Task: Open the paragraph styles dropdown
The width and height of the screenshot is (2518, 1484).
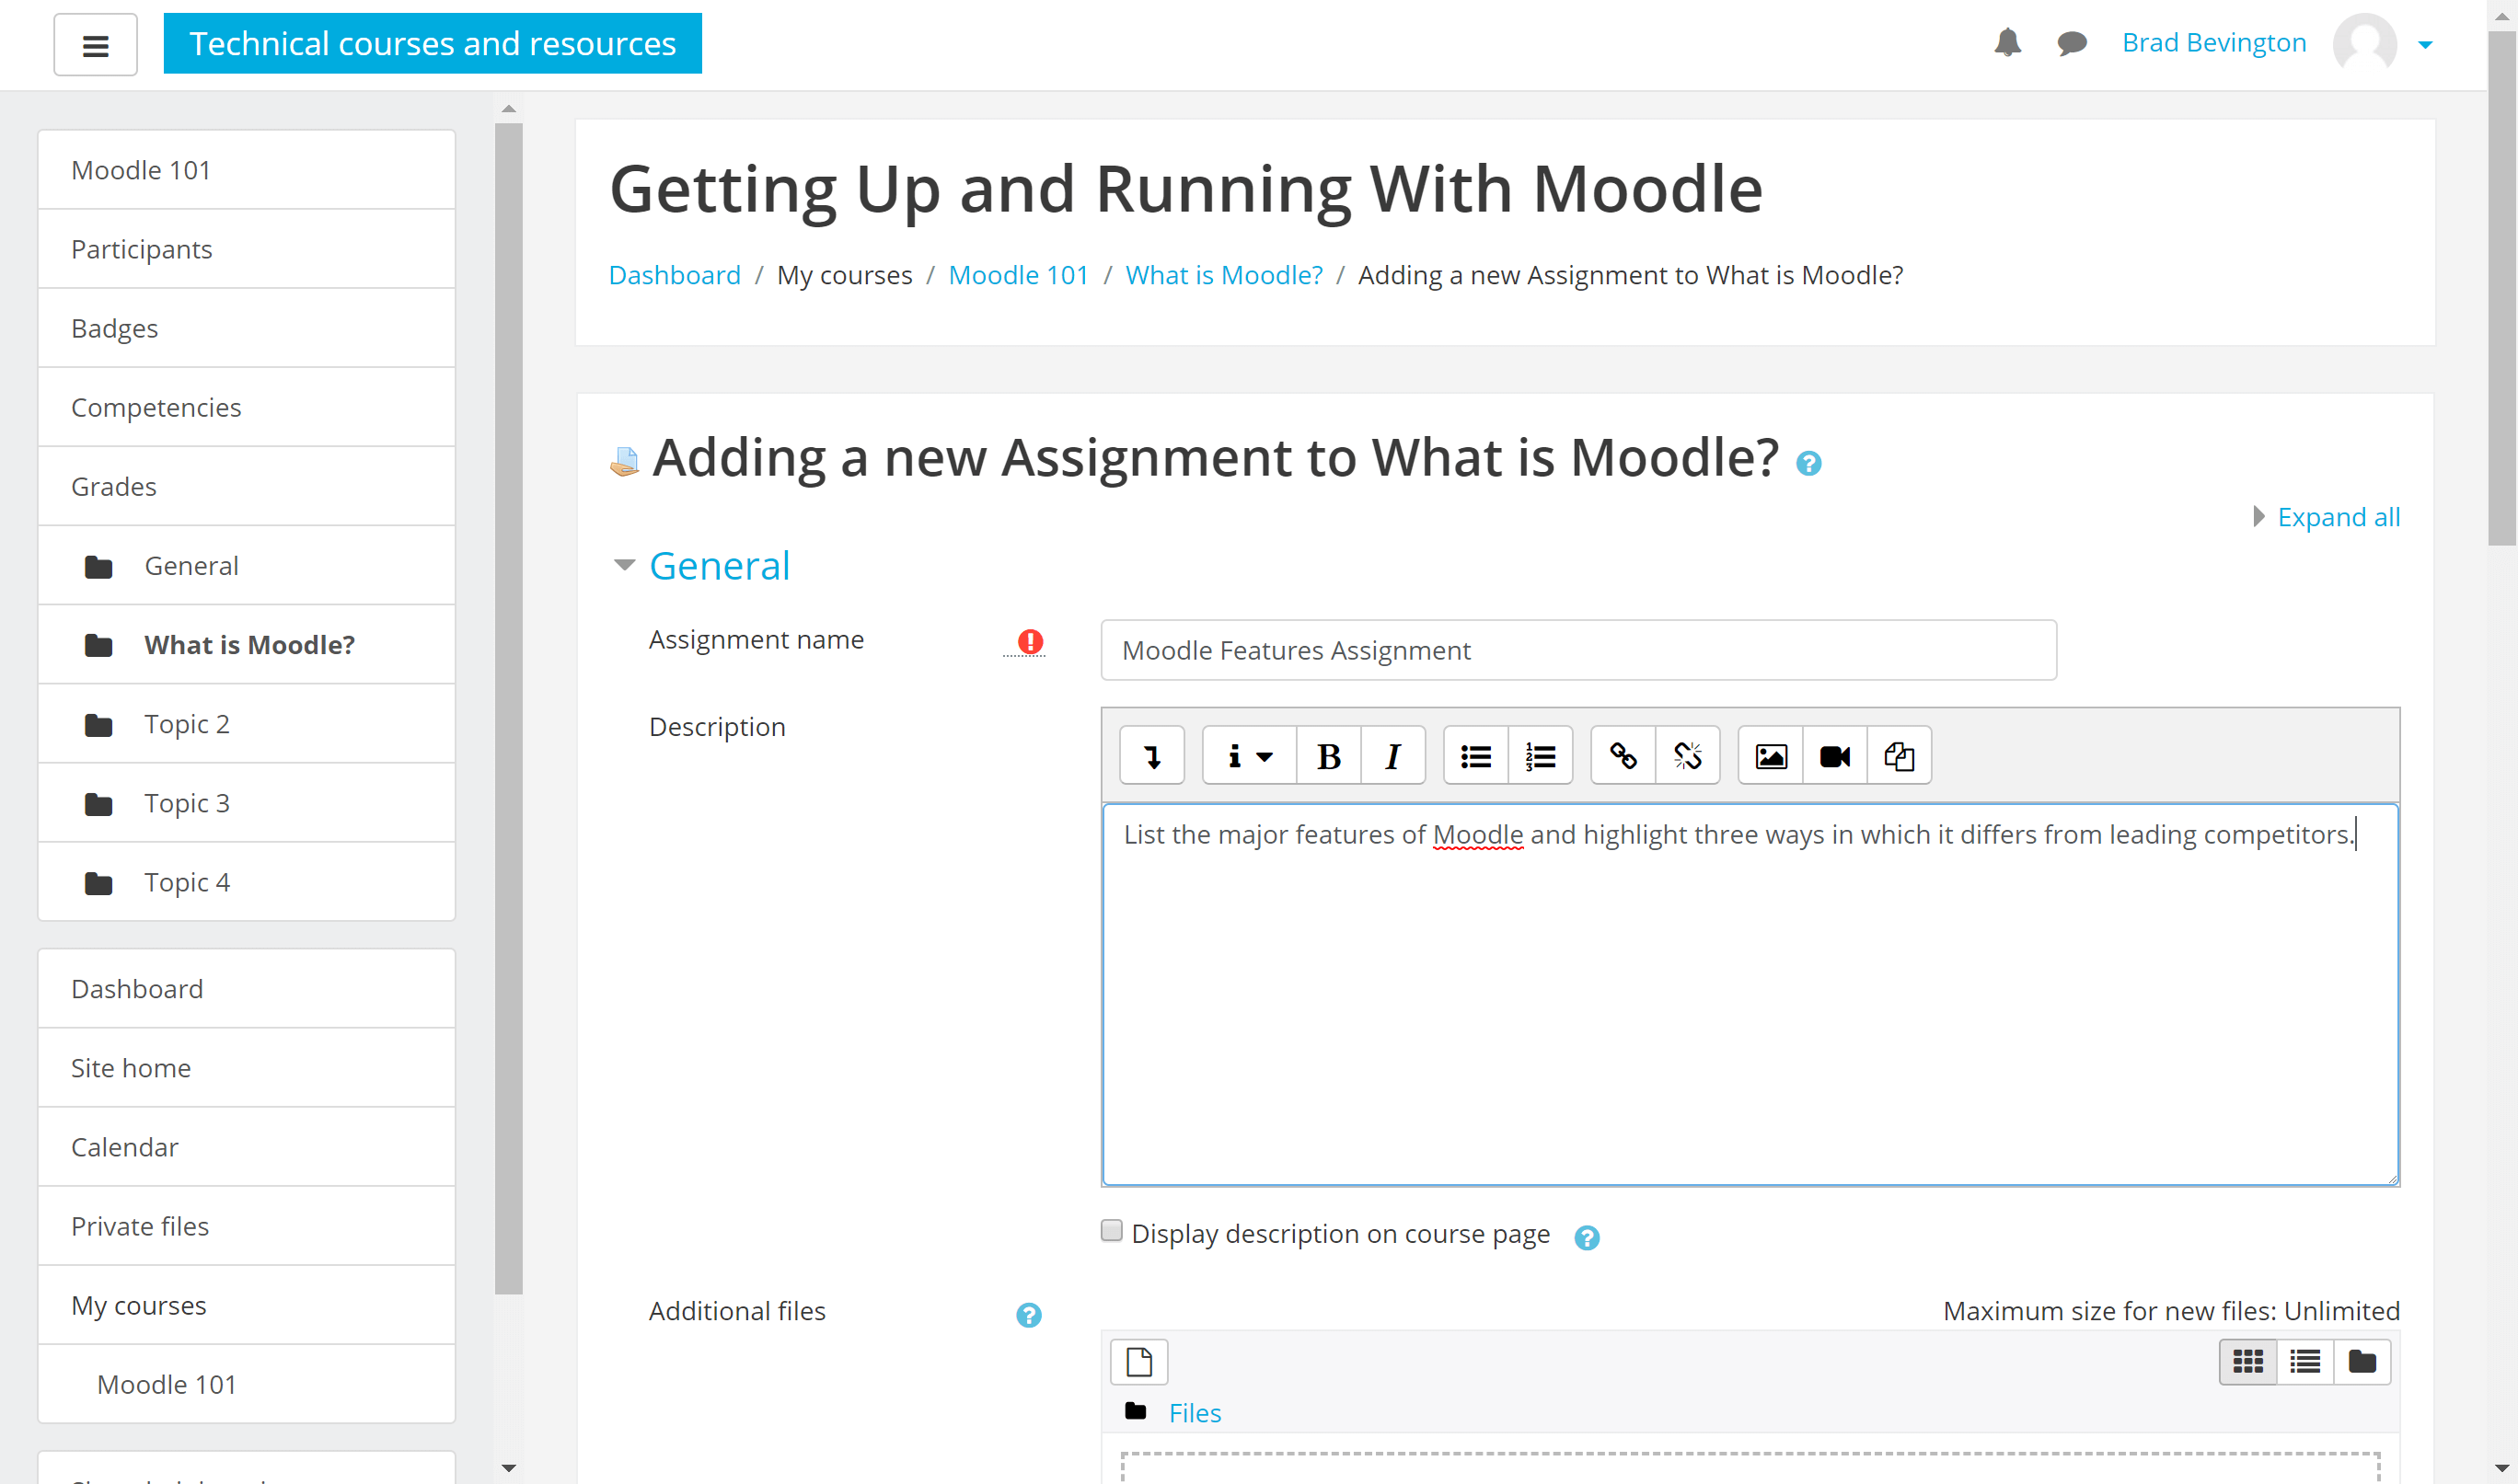Action: coord(1249,756)
